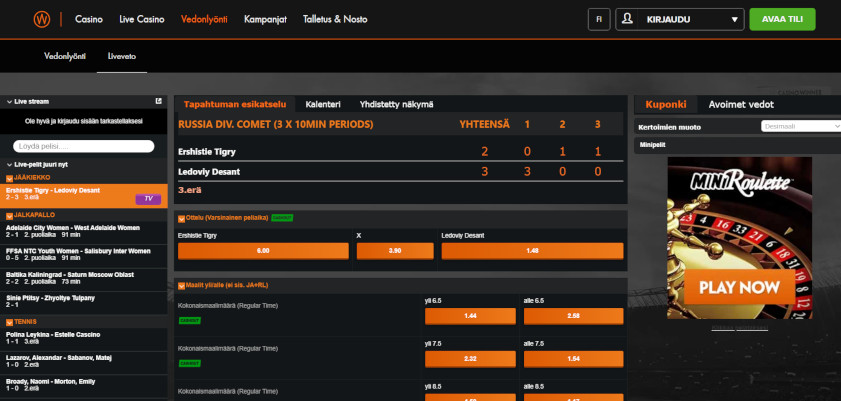This screenshot has height=401, width=841.
Task: Open the Kertoimien muoto Desimaali dropdown
Action: [800, 127]
